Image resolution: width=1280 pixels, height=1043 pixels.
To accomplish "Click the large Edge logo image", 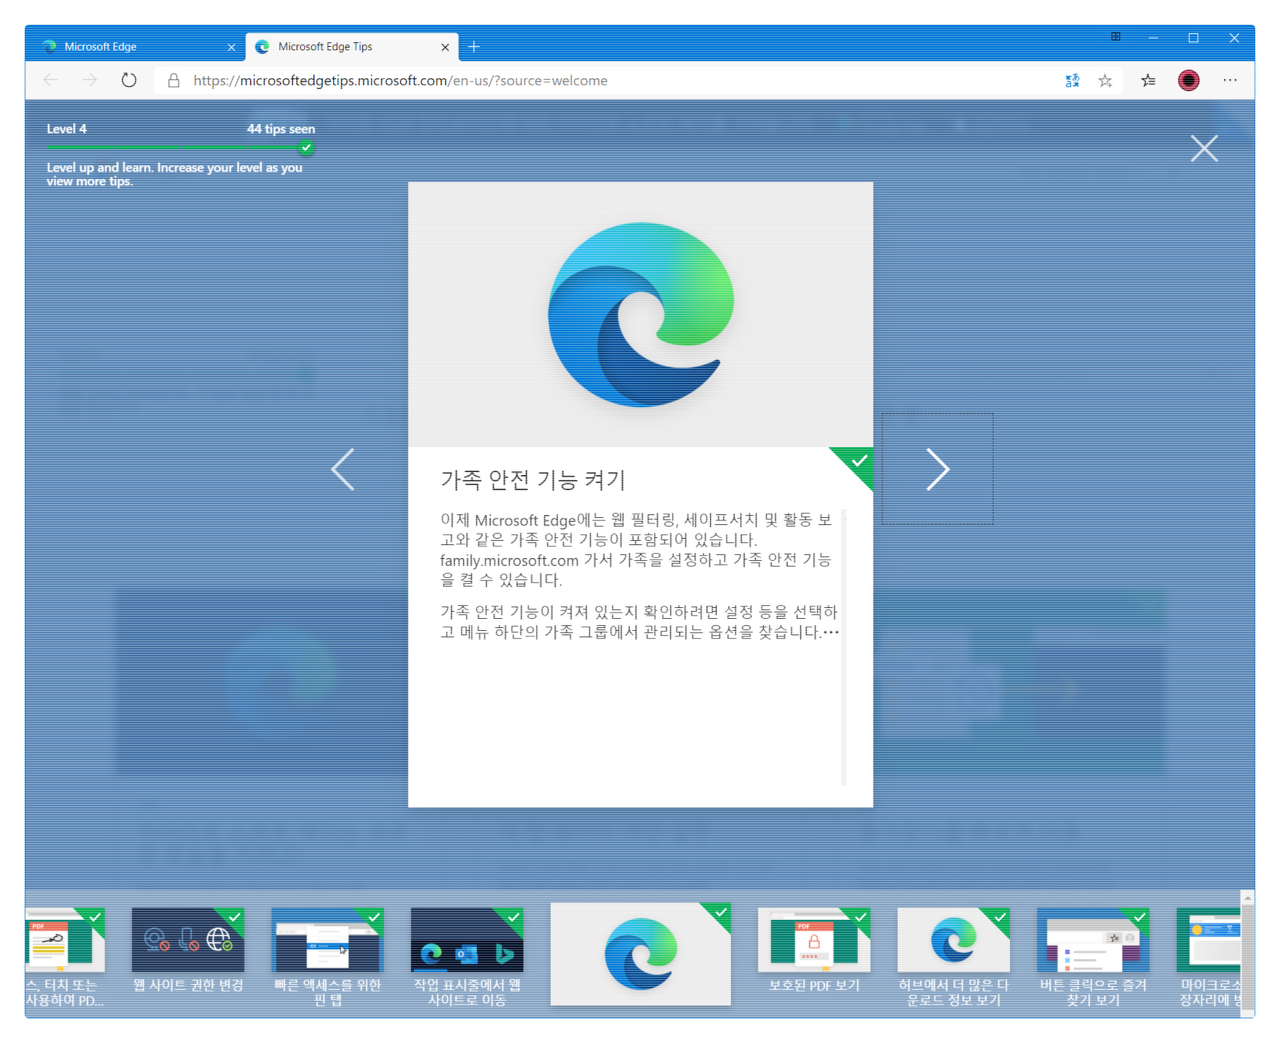I will (x=641, y=314).
